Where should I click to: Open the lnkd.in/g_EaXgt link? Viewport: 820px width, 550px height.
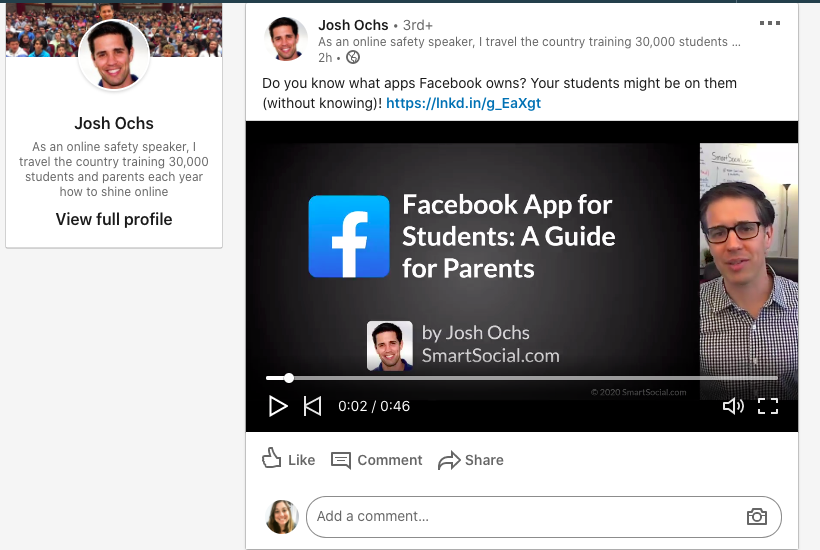click(463, 103)
